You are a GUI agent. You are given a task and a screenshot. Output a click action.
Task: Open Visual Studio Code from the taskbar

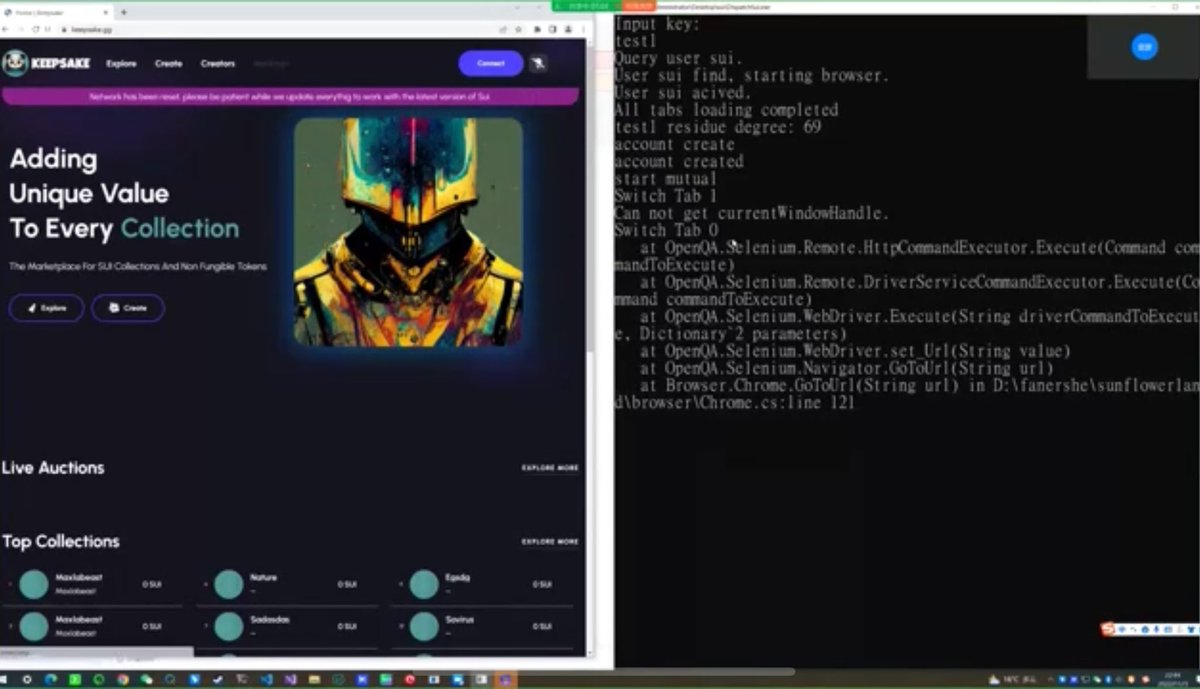[x=267, y=679]
